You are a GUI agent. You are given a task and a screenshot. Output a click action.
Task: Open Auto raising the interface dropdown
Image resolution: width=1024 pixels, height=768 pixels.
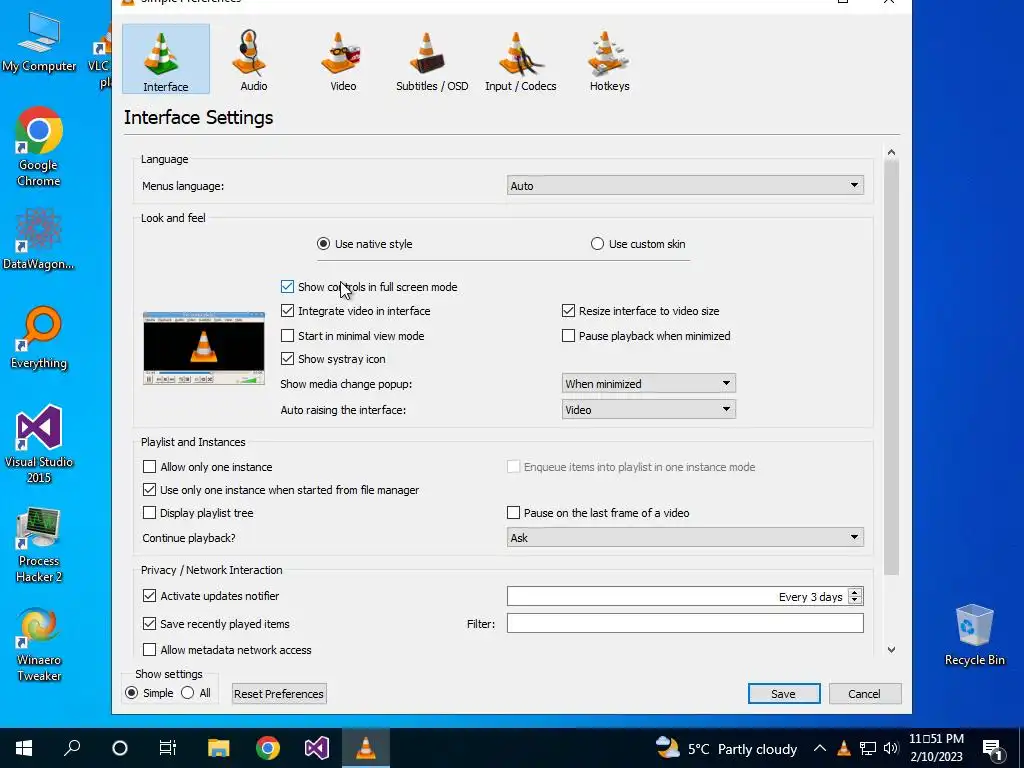pyautogui.click(x=648, y=409)
